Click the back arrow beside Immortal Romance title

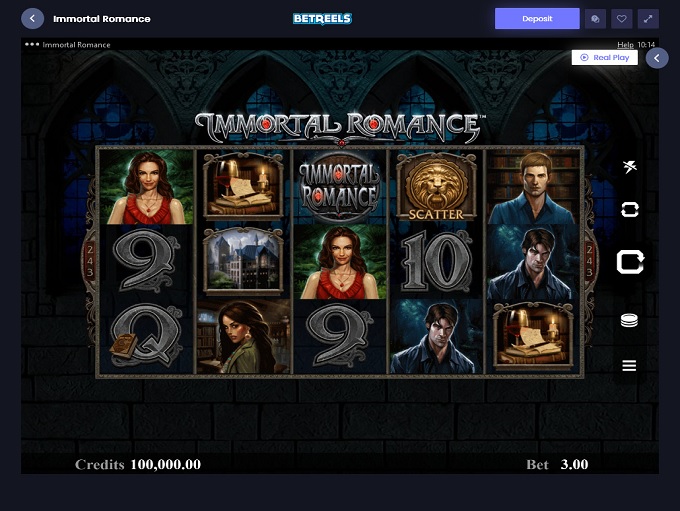coord(33,19)
